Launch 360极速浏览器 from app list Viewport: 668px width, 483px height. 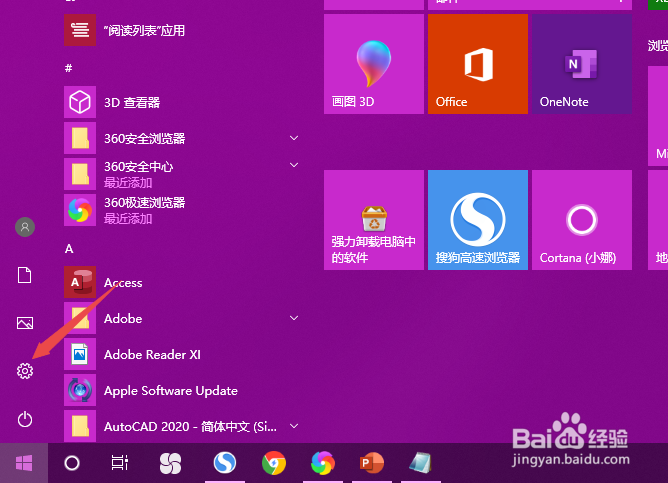pyautogui.click(x=183, y=210)
